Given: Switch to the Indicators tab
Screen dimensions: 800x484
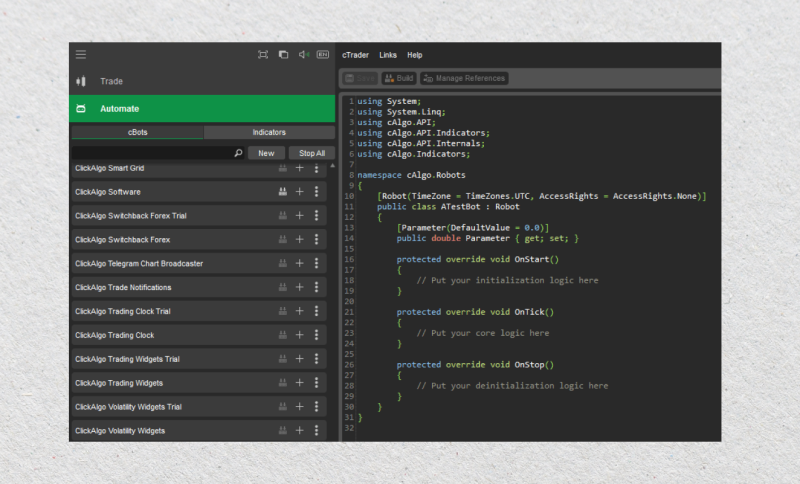Looking at the screenshot, I should click(x=269, y=132).
